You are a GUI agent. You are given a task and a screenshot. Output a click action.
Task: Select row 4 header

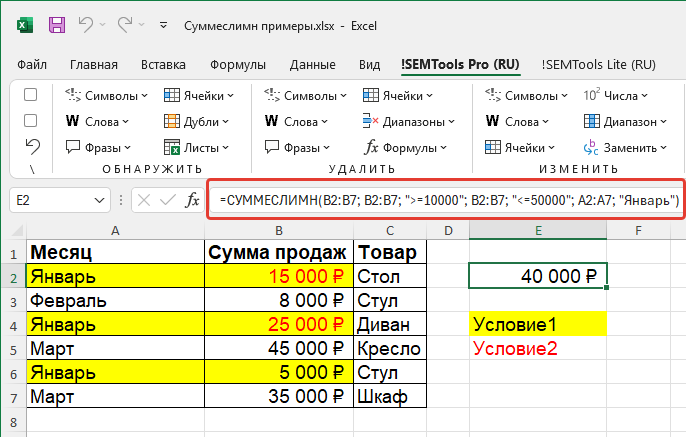(14, 325)
